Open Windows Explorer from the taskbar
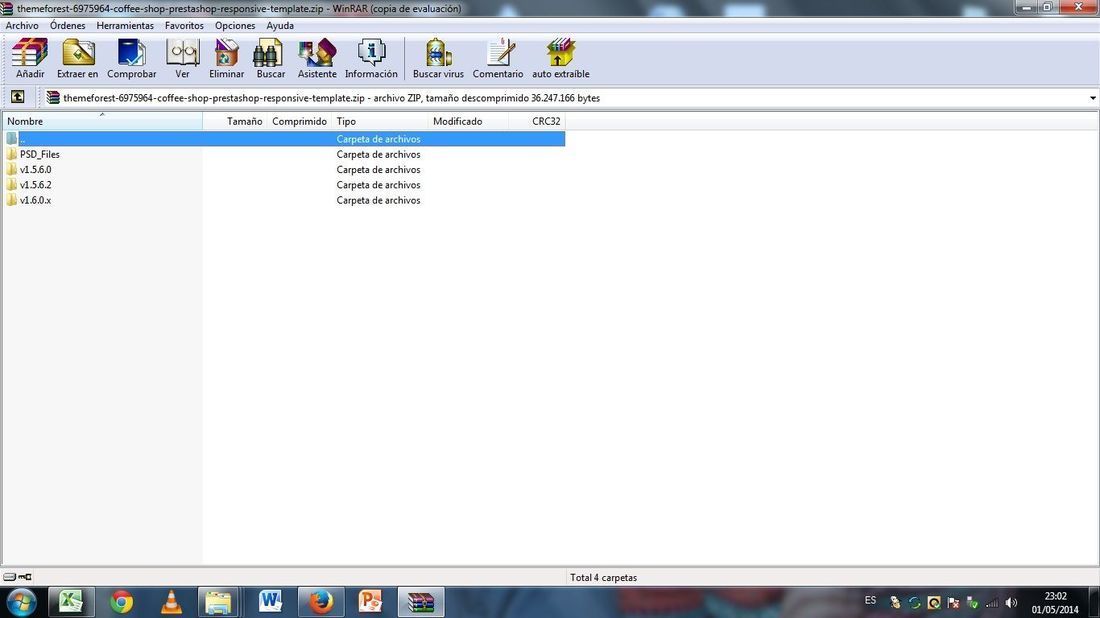Image resolution: width=1100 pixels, height=618 pixels. [x=219, y=602]
